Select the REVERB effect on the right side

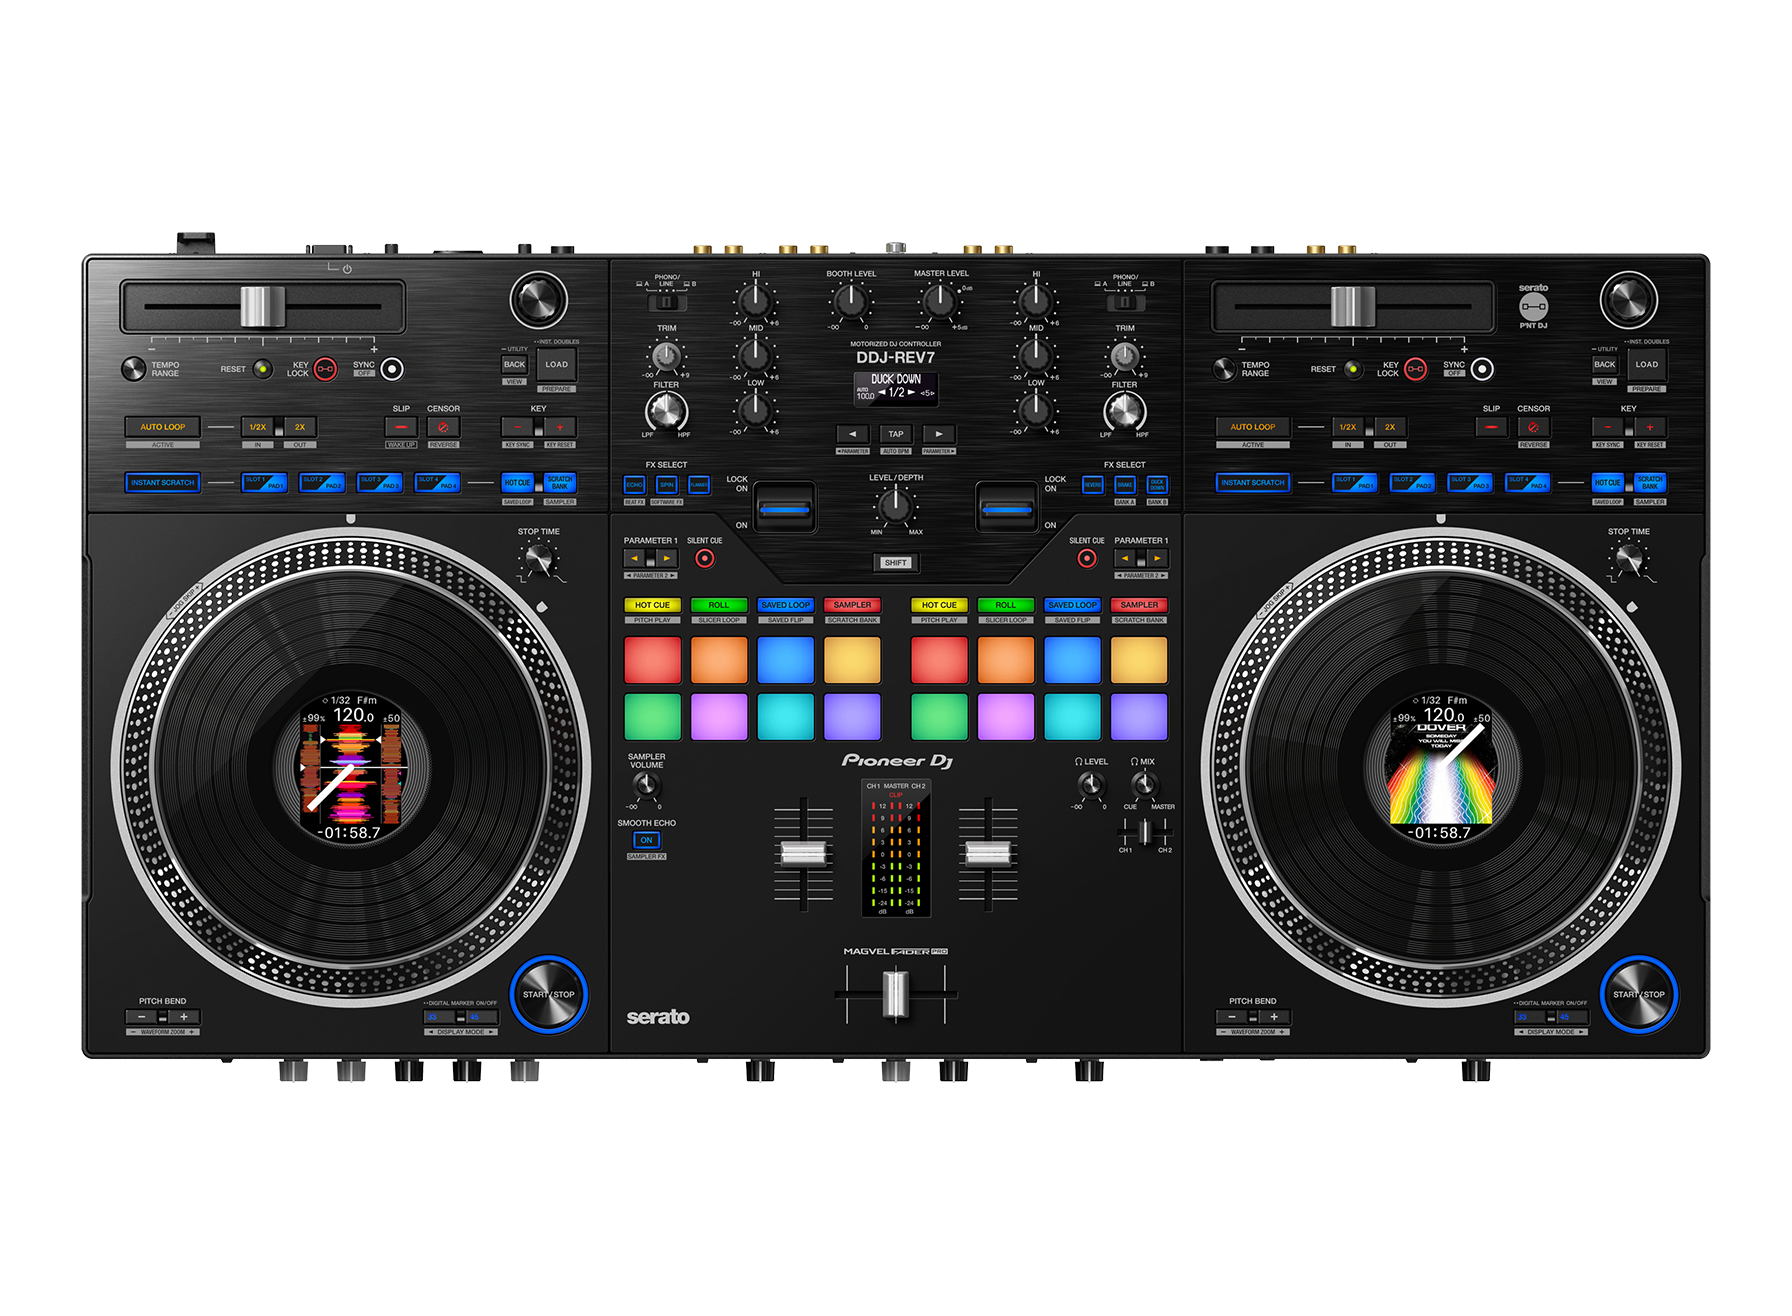(x=1092, y=485)
